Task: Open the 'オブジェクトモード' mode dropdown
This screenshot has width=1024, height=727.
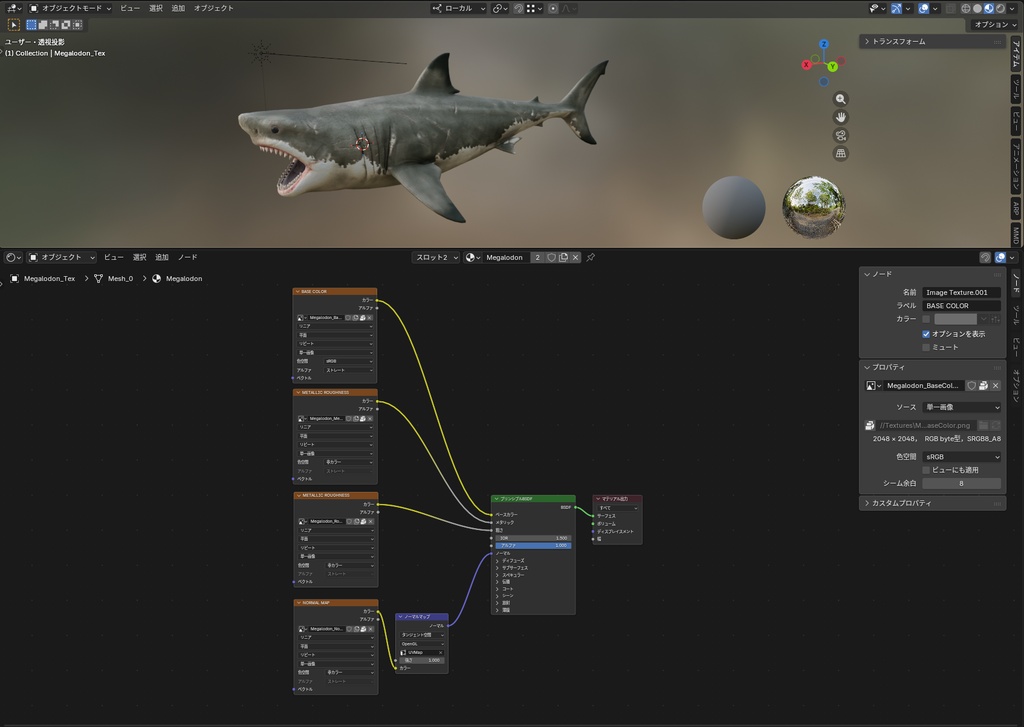Action: pyautogui.click(x=71, y=8)
